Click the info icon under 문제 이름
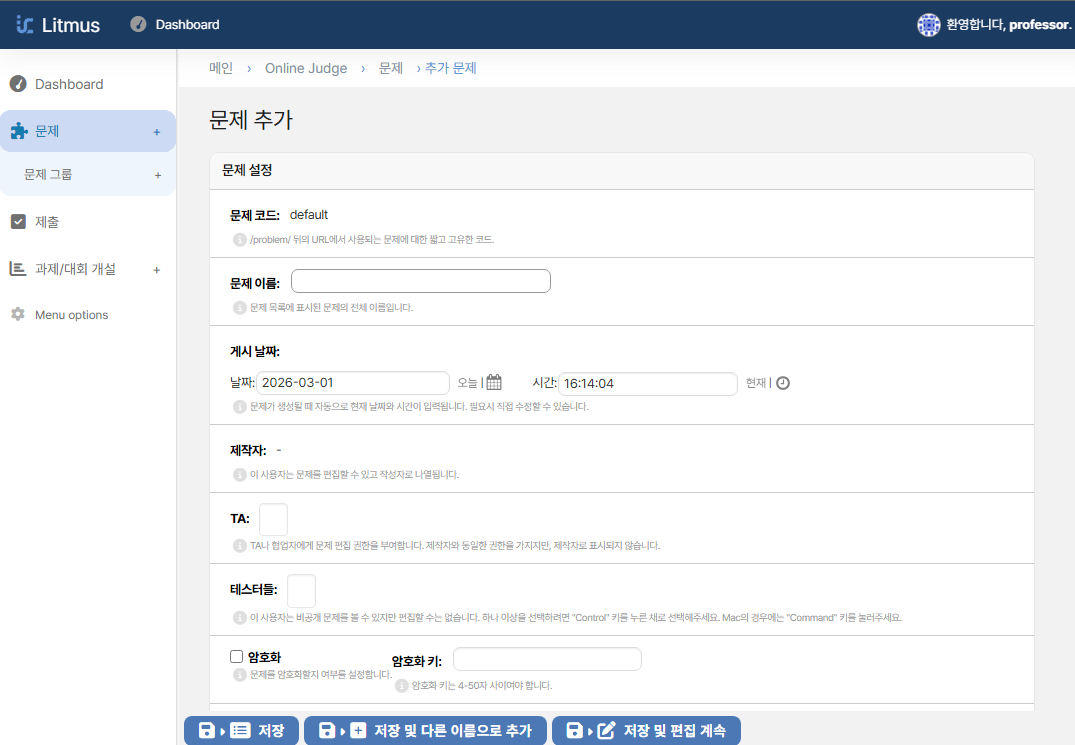Image resolution: width=1075 pixels, height=745 pixels. pyautogui.click(x=239, y=308)
